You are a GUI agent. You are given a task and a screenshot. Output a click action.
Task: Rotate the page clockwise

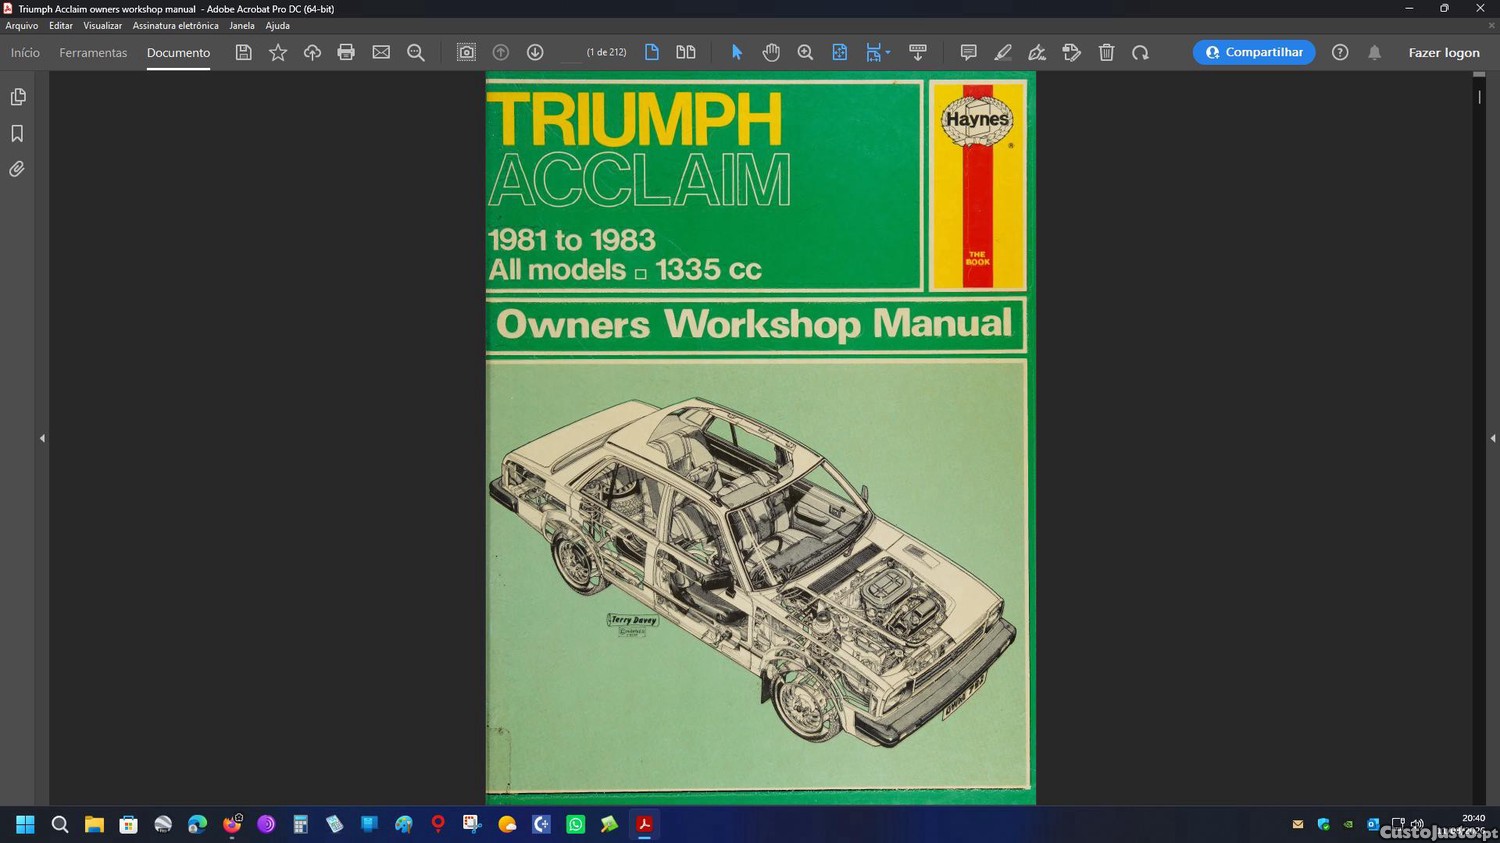coord(1140,52)
